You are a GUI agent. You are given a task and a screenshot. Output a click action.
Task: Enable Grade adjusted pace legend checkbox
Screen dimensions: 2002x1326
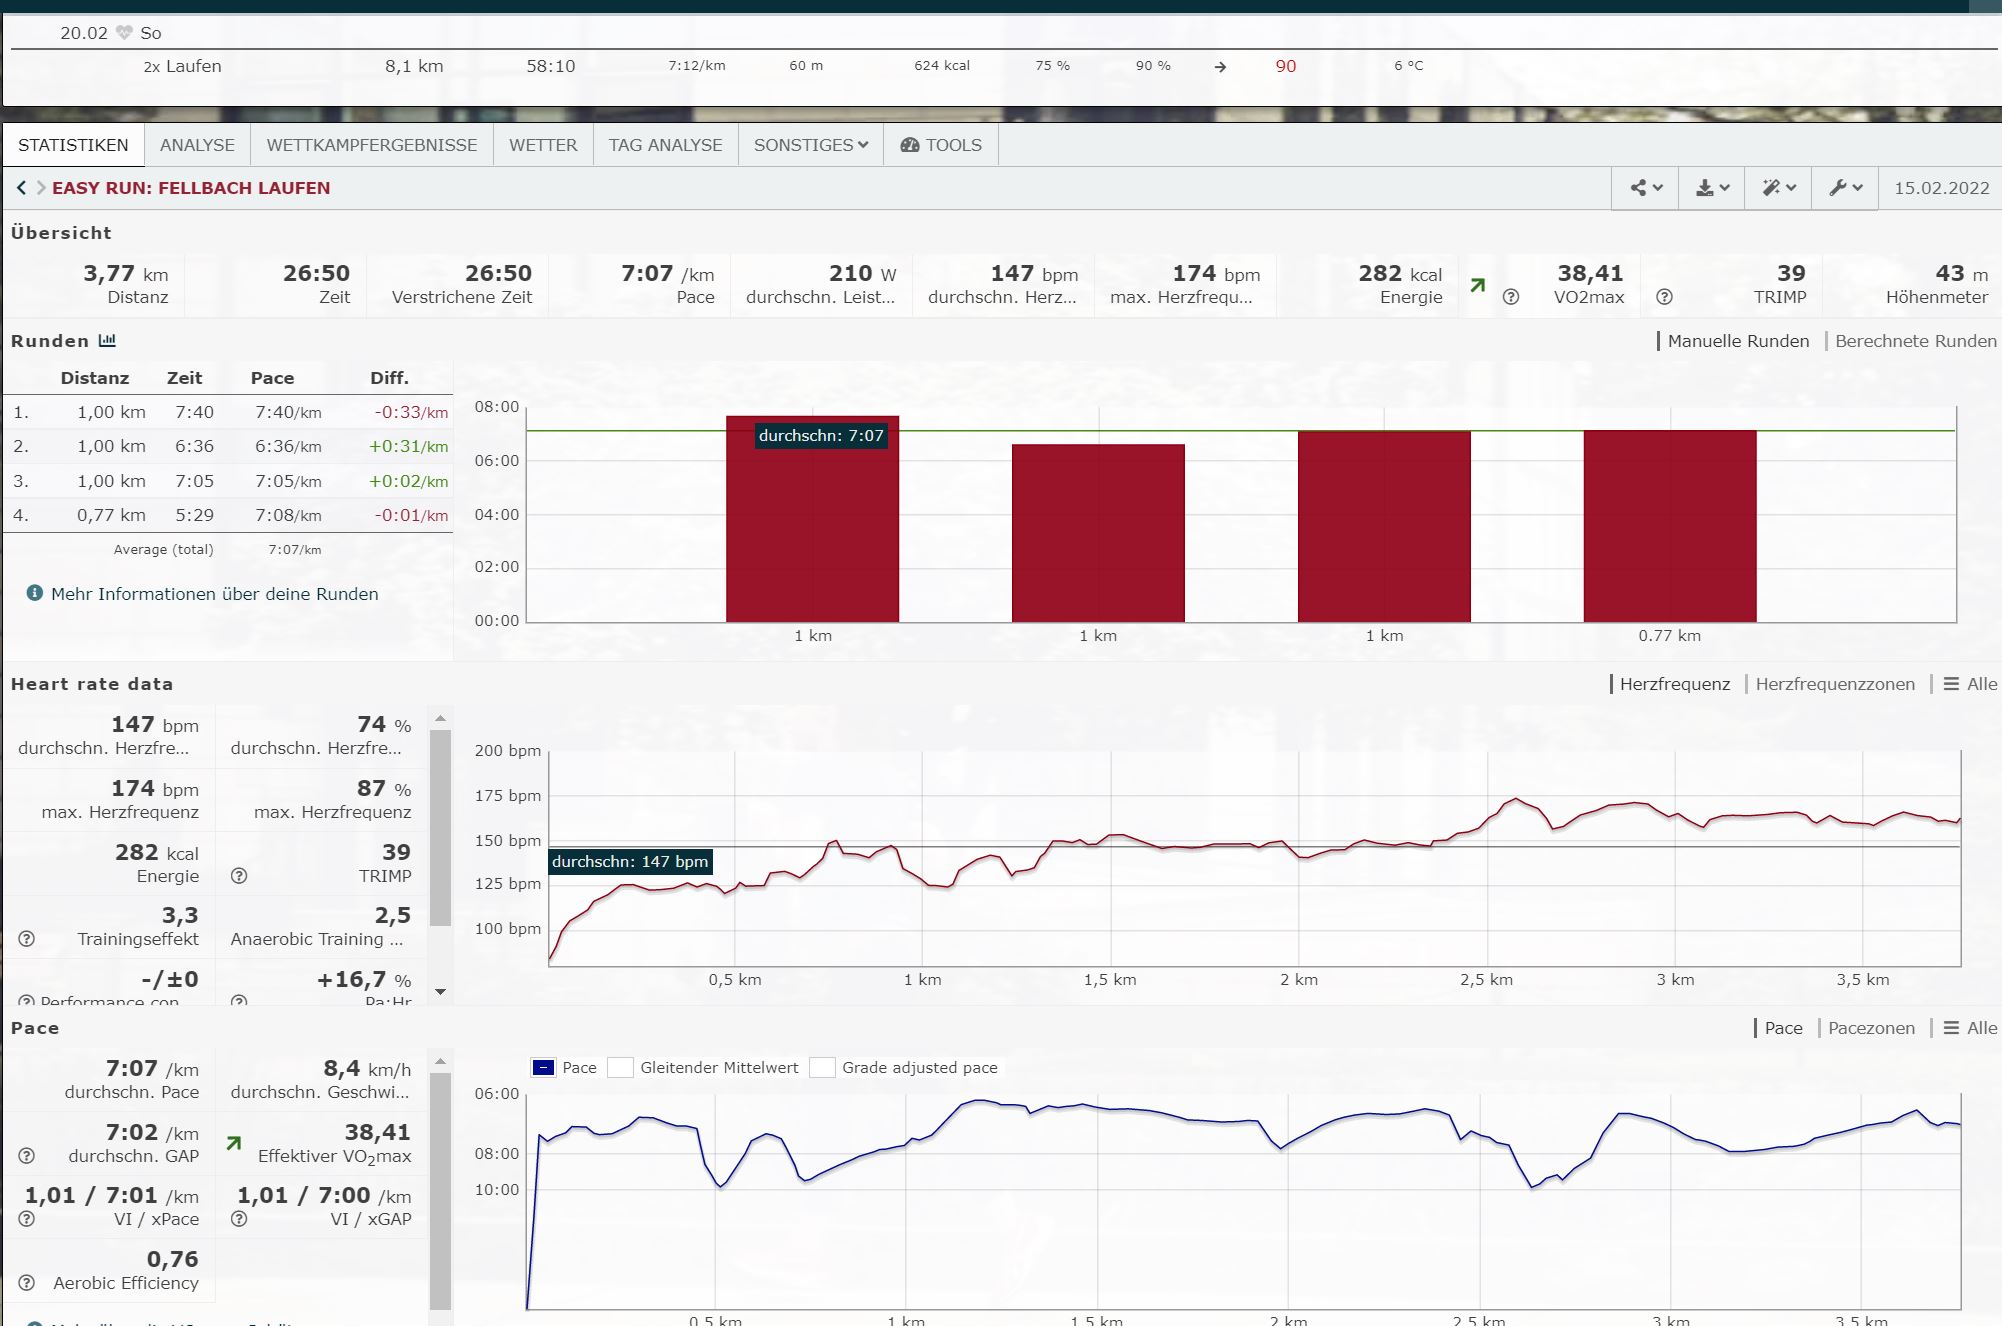[822, 1068]
